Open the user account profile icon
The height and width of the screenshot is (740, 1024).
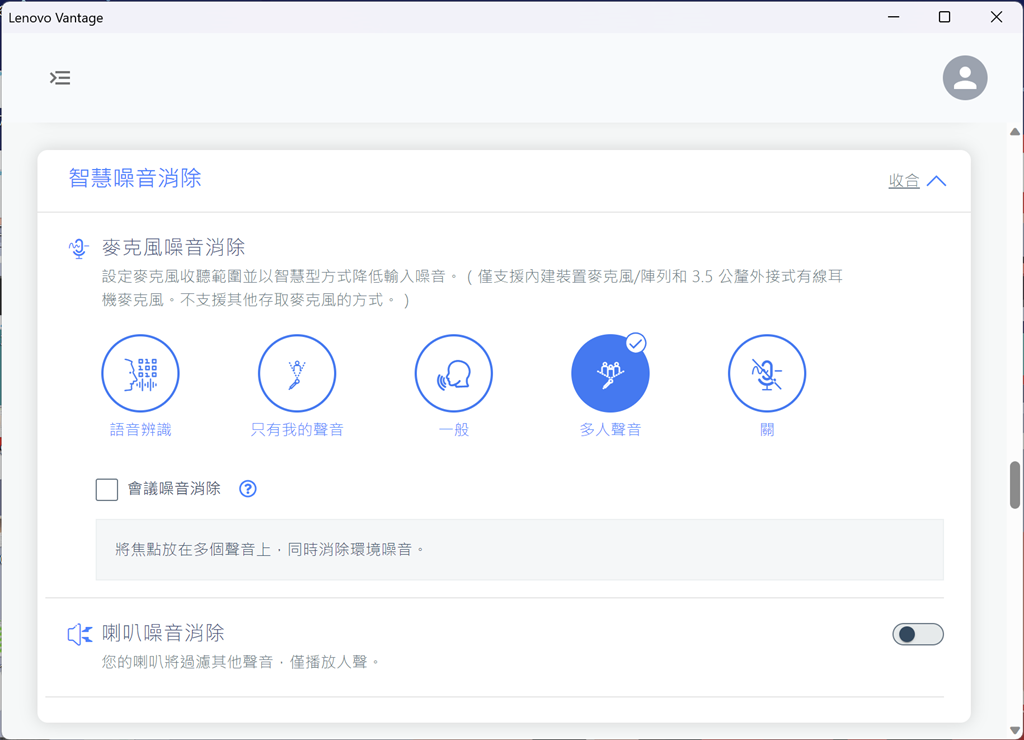(965, 78)
